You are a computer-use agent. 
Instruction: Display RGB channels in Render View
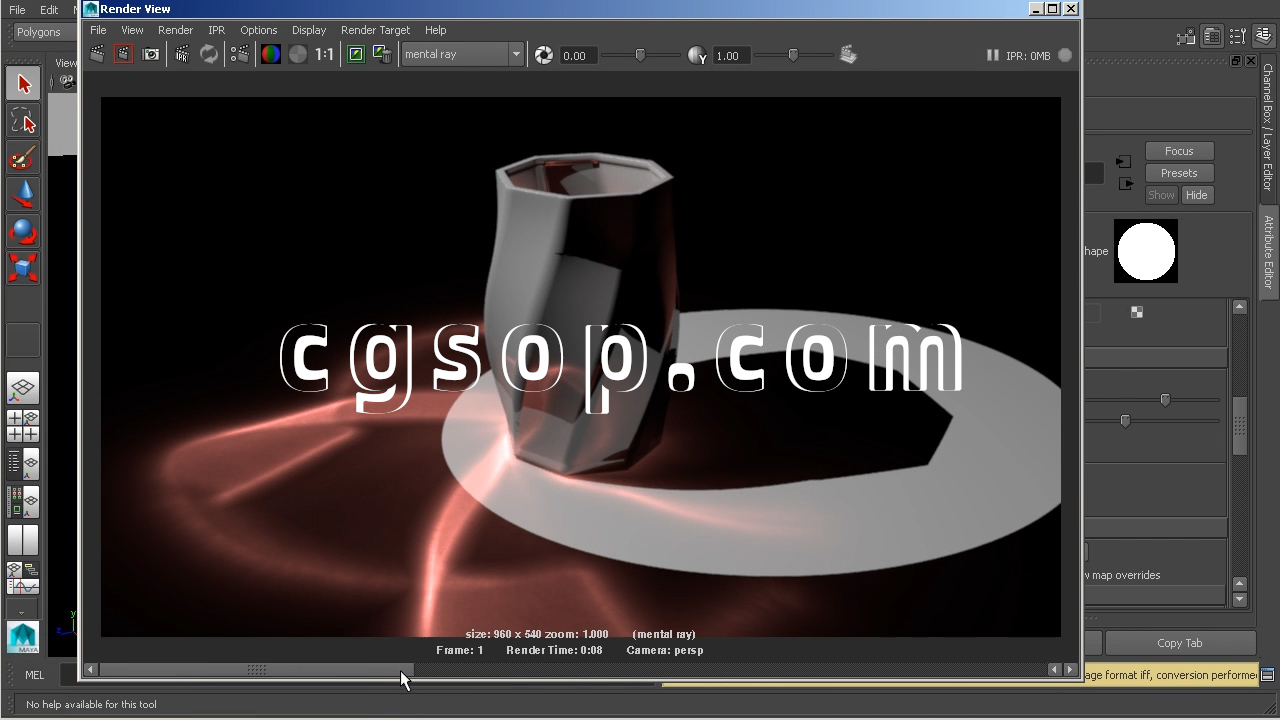pyautogui.click(x=271, y=55)
